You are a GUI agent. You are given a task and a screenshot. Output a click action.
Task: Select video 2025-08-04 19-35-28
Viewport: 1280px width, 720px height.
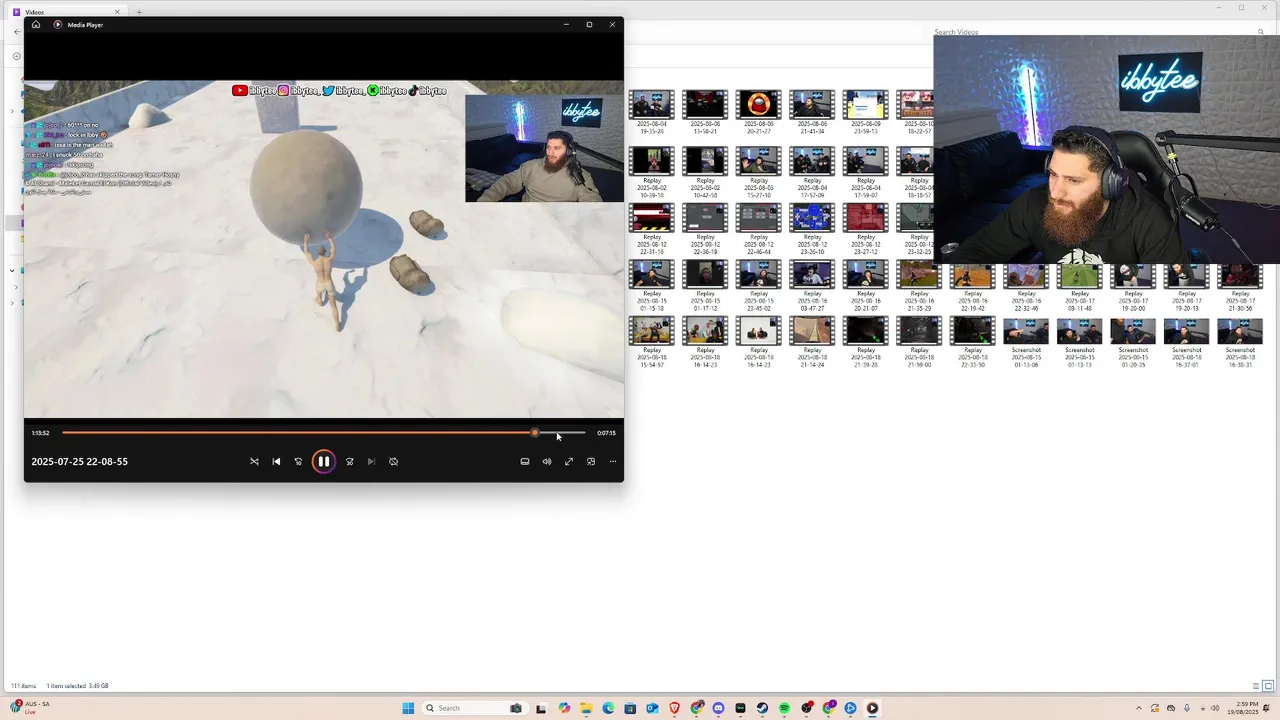point(651,112)
